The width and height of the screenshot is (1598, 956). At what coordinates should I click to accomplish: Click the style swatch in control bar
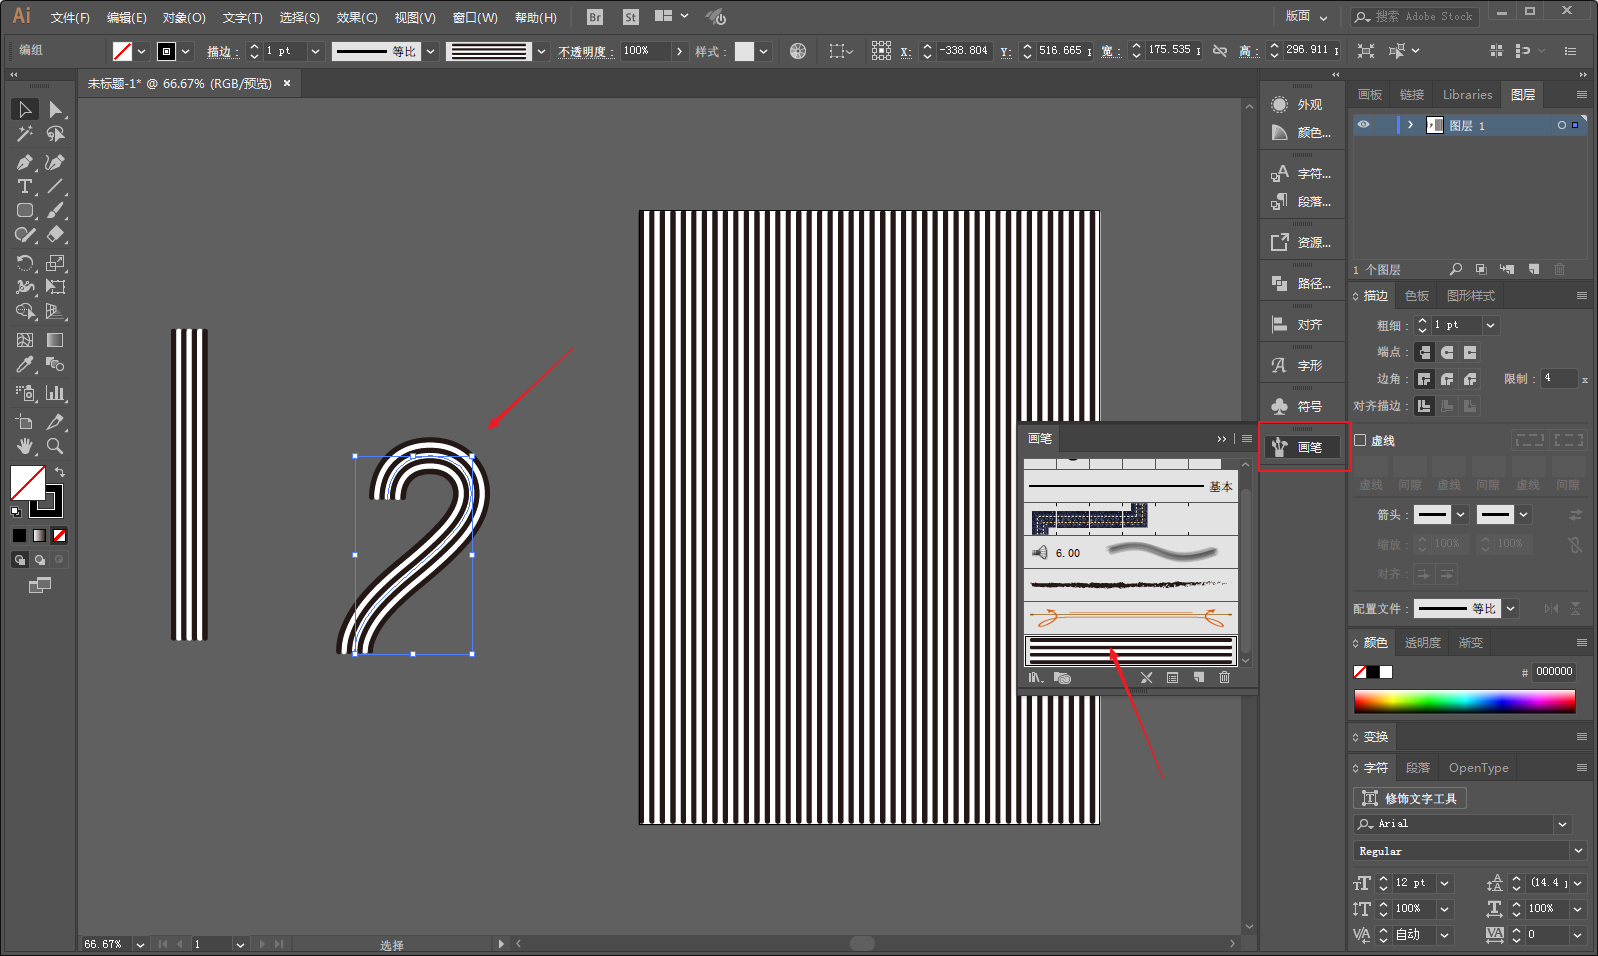click(x=744, y=51)
